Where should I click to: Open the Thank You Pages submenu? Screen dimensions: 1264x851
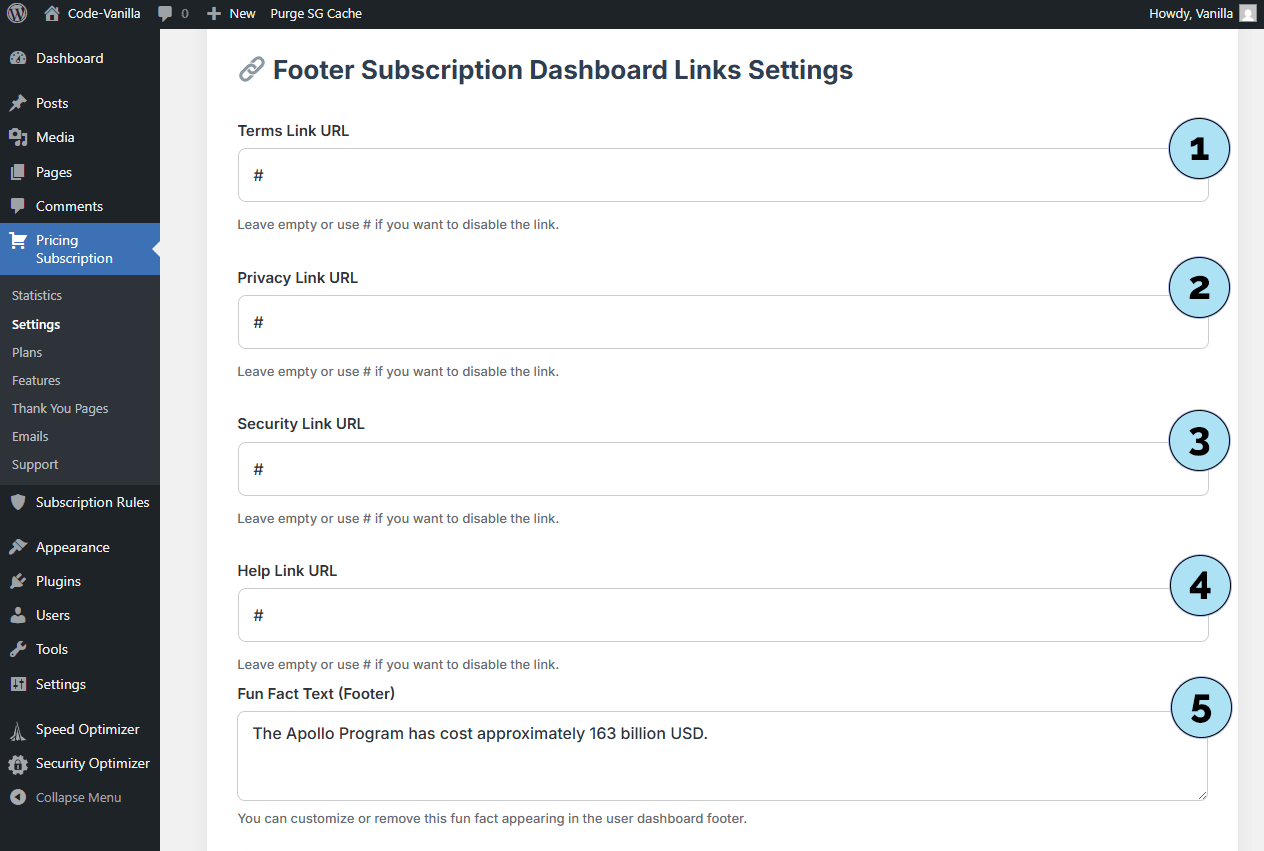(60, 408)
